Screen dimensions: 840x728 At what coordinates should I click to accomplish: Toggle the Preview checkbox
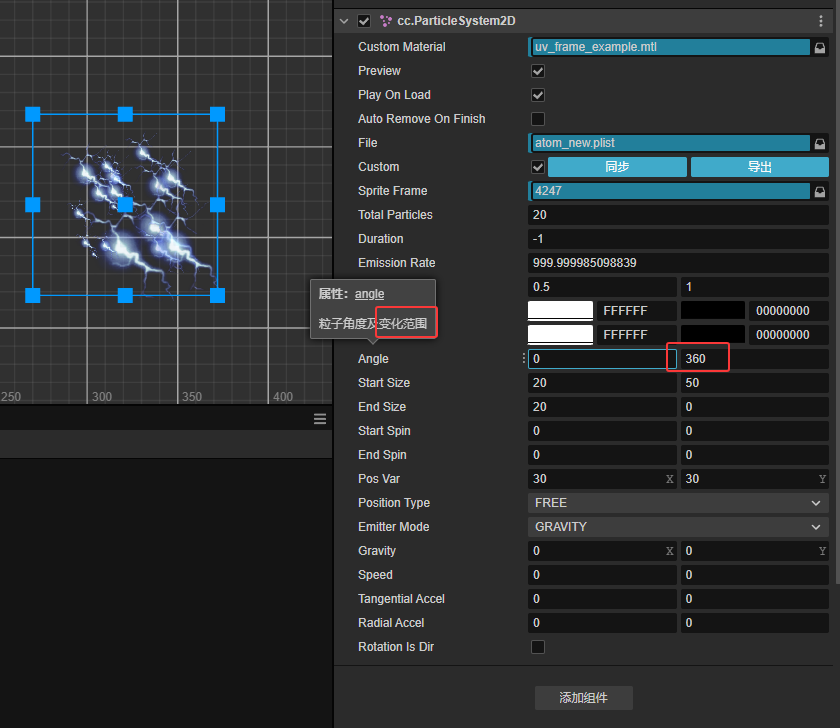538,71
